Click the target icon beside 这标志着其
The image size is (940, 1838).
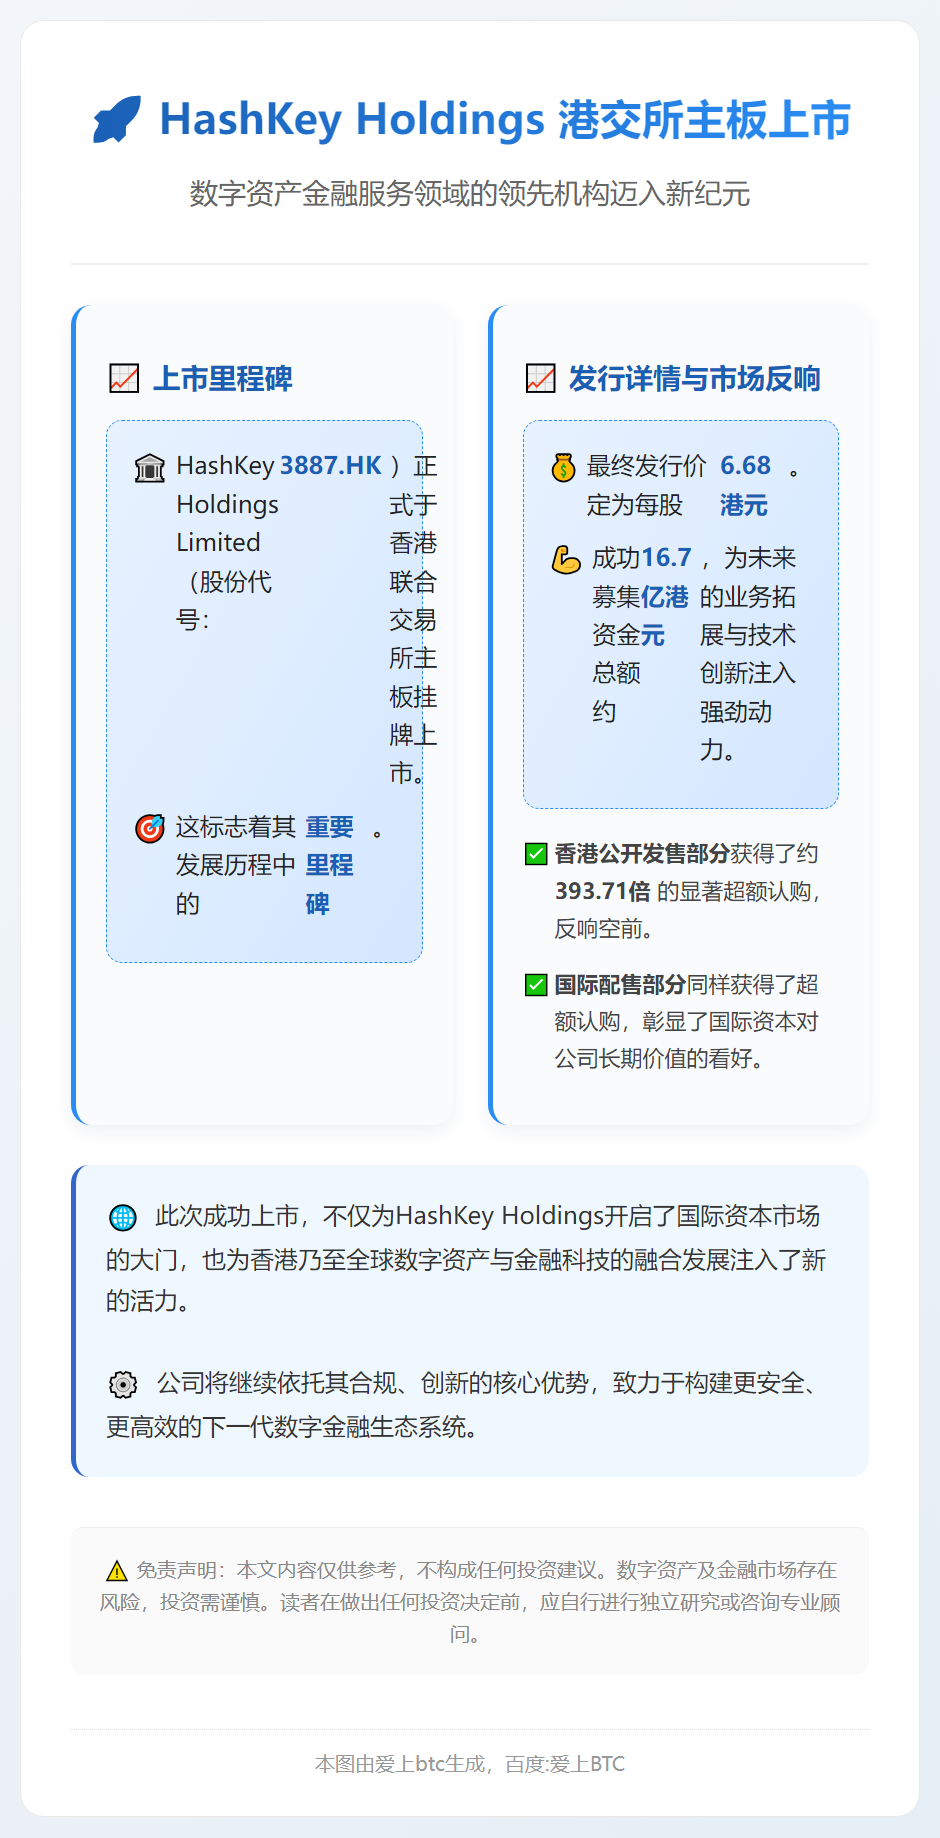click(150, 828)
